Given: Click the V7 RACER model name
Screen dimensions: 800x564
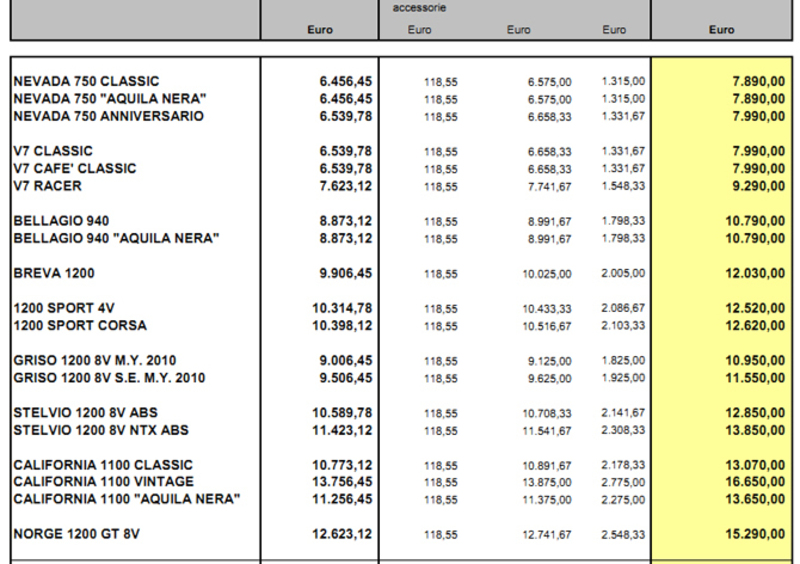Looking at the screenshot, I should click(x=48, y=186).
